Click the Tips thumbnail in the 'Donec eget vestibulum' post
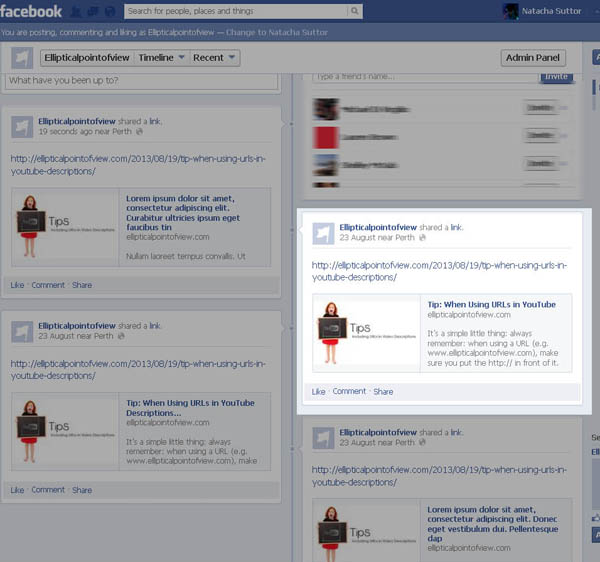The image size is (600, 562). click(x=367, y=531)
